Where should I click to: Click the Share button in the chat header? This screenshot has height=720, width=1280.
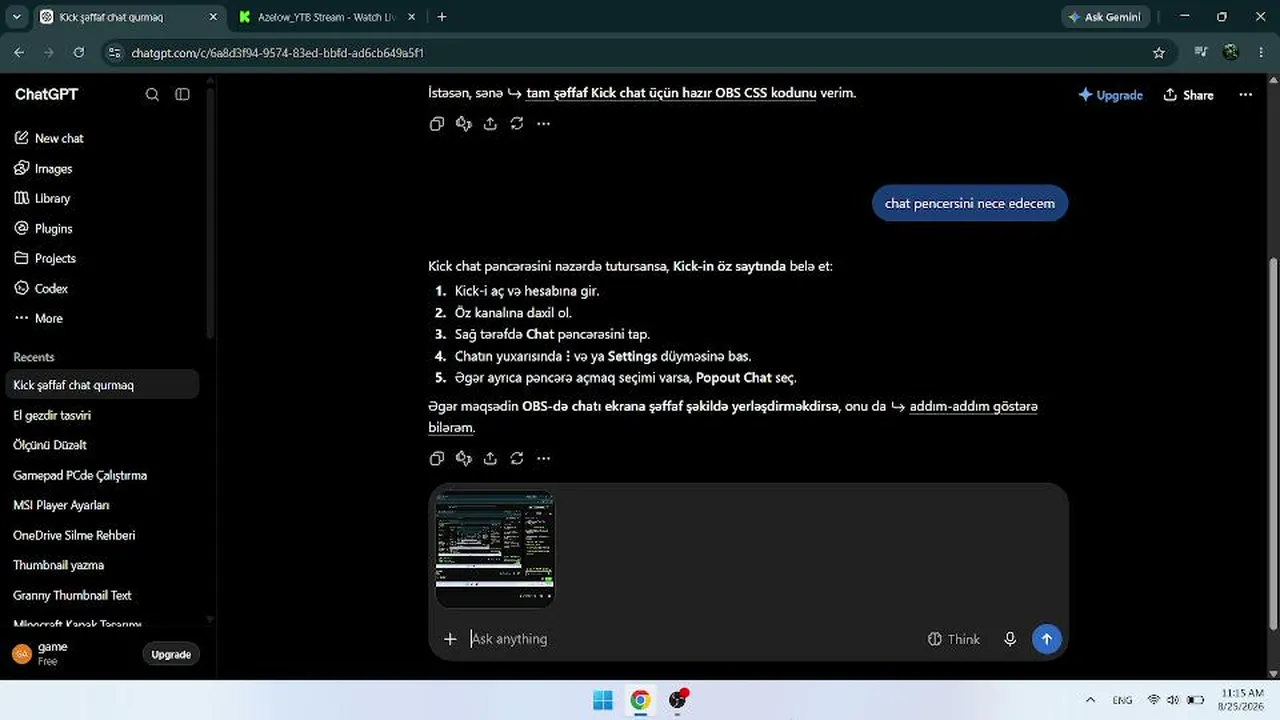1188,95
